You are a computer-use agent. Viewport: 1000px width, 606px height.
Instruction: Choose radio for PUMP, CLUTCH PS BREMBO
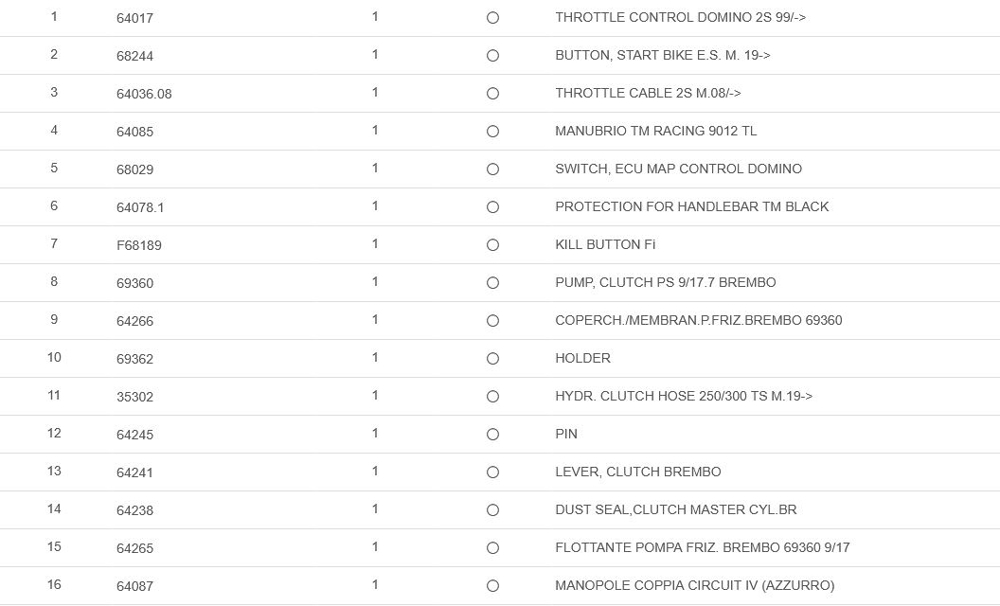492,283
